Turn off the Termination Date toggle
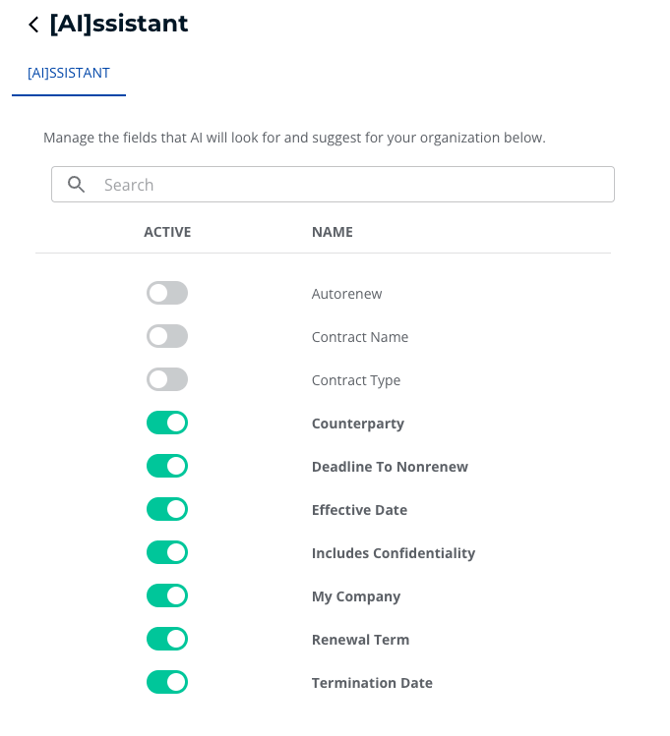This screenshot has width=670, height=736. tap(167, 682)
